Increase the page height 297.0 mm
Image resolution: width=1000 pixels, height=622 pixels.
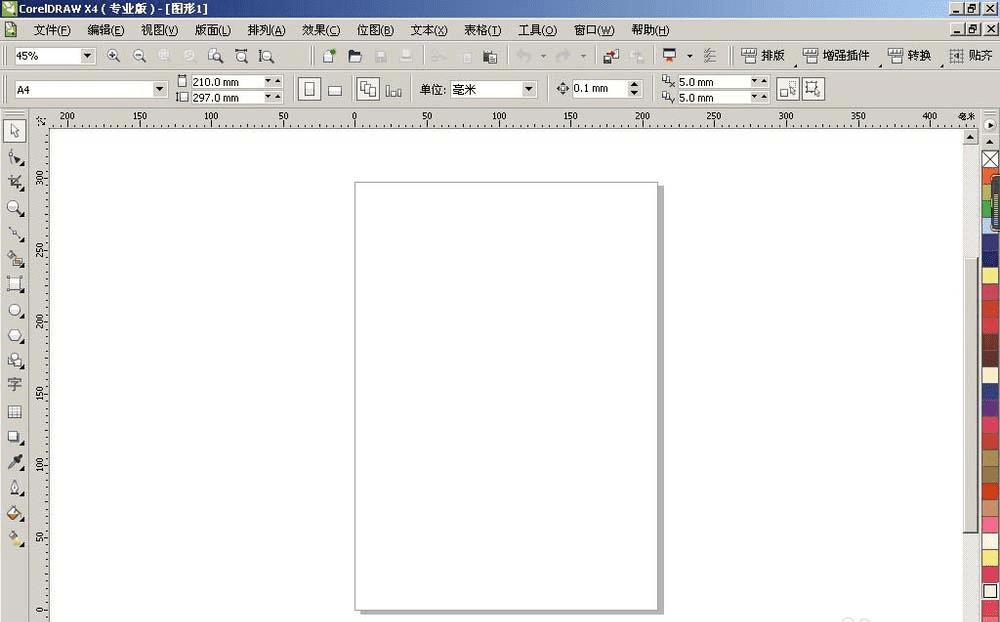[x=278, y=97]
